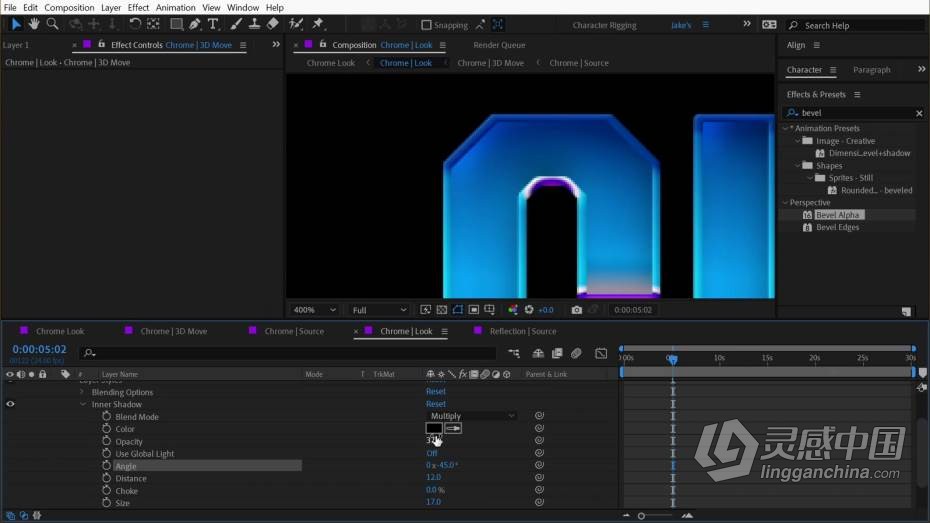This screenshot has height=523, width=930.
Task: Select the Brush tool
Action: tap(236, 24)
